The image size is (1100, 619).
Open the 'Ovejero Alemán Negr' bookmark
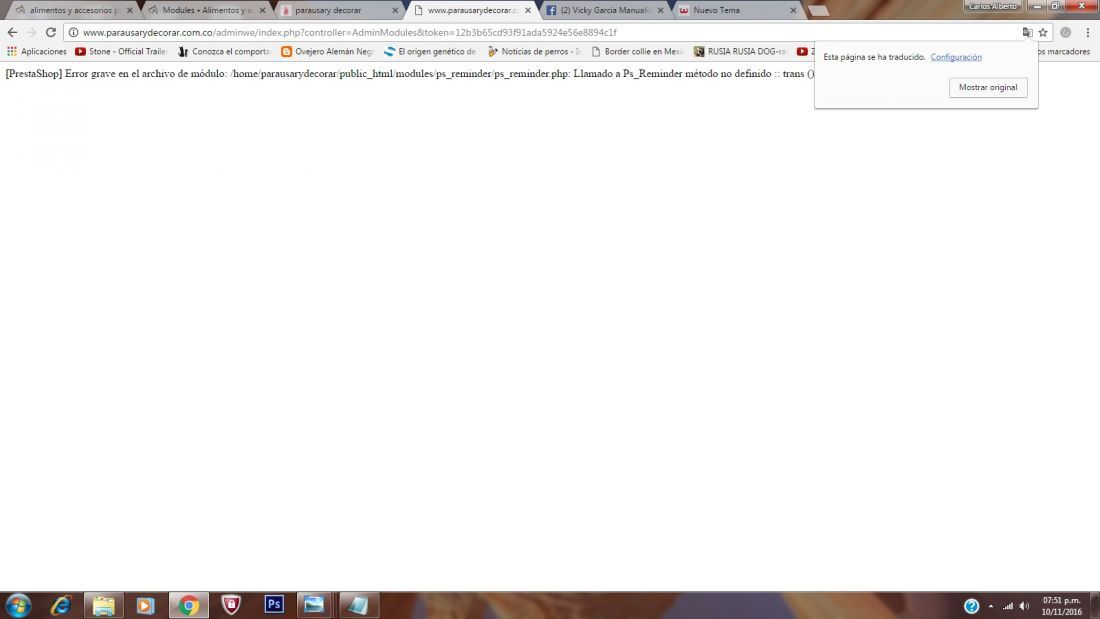click(x=327, y=51)
